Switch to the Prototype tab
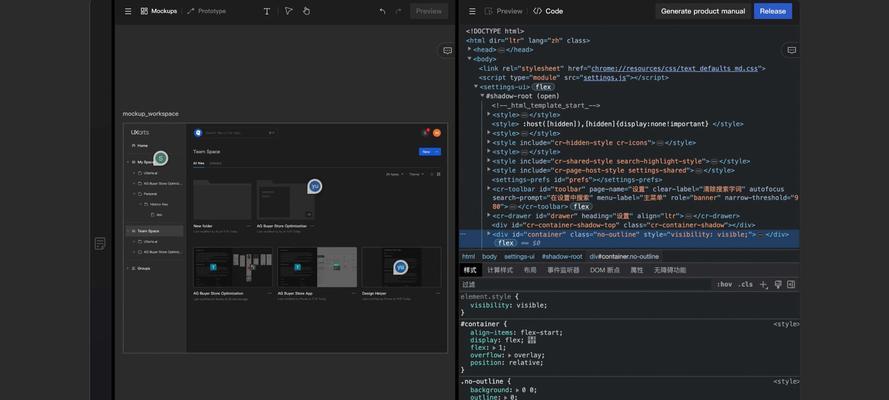The width and height of the screenshot is (889, 400). (206, 11)
